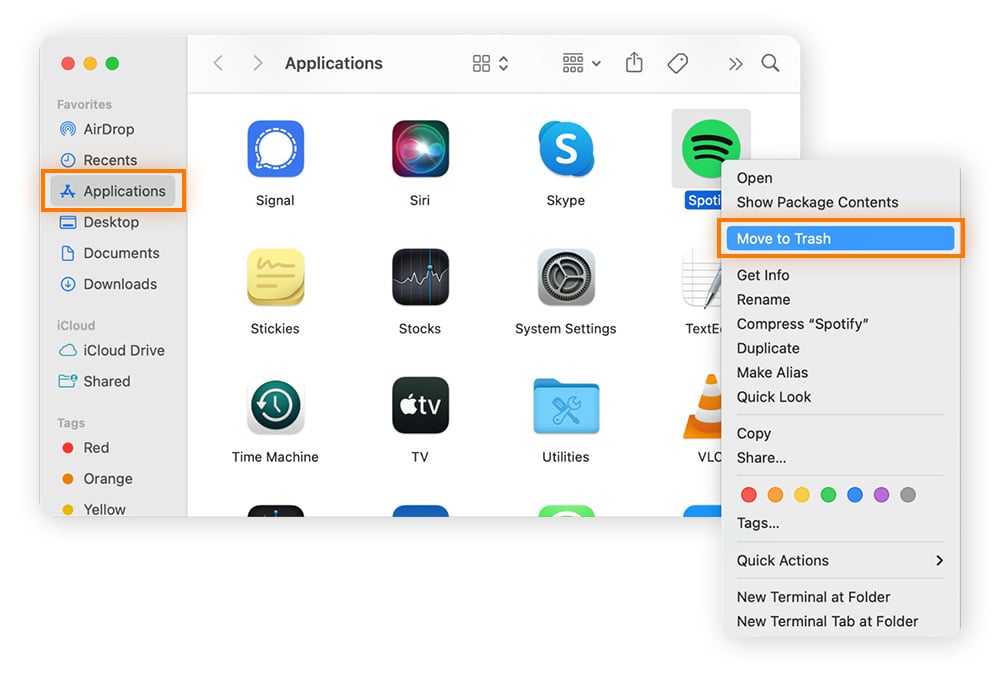
Task: Select the System Settings app icon
Action: [x=566, y=277]
